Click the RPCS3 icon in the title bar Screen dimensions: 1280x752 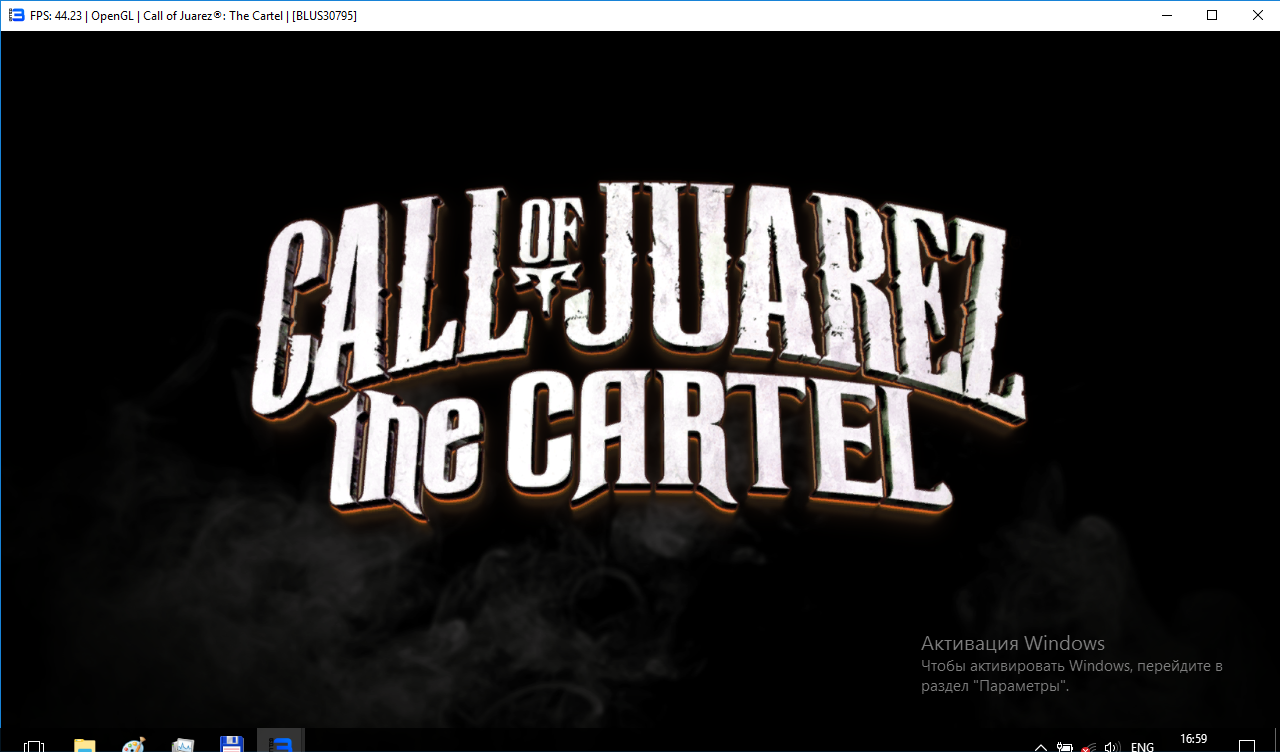[x=16, y=15]
